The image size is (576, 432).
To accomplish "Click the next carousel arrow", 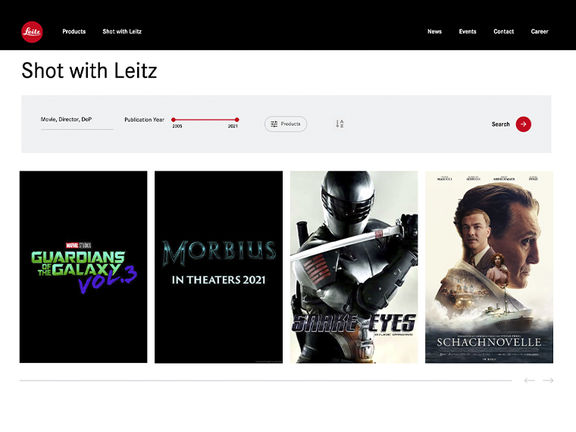I will [x=548, y=380].
